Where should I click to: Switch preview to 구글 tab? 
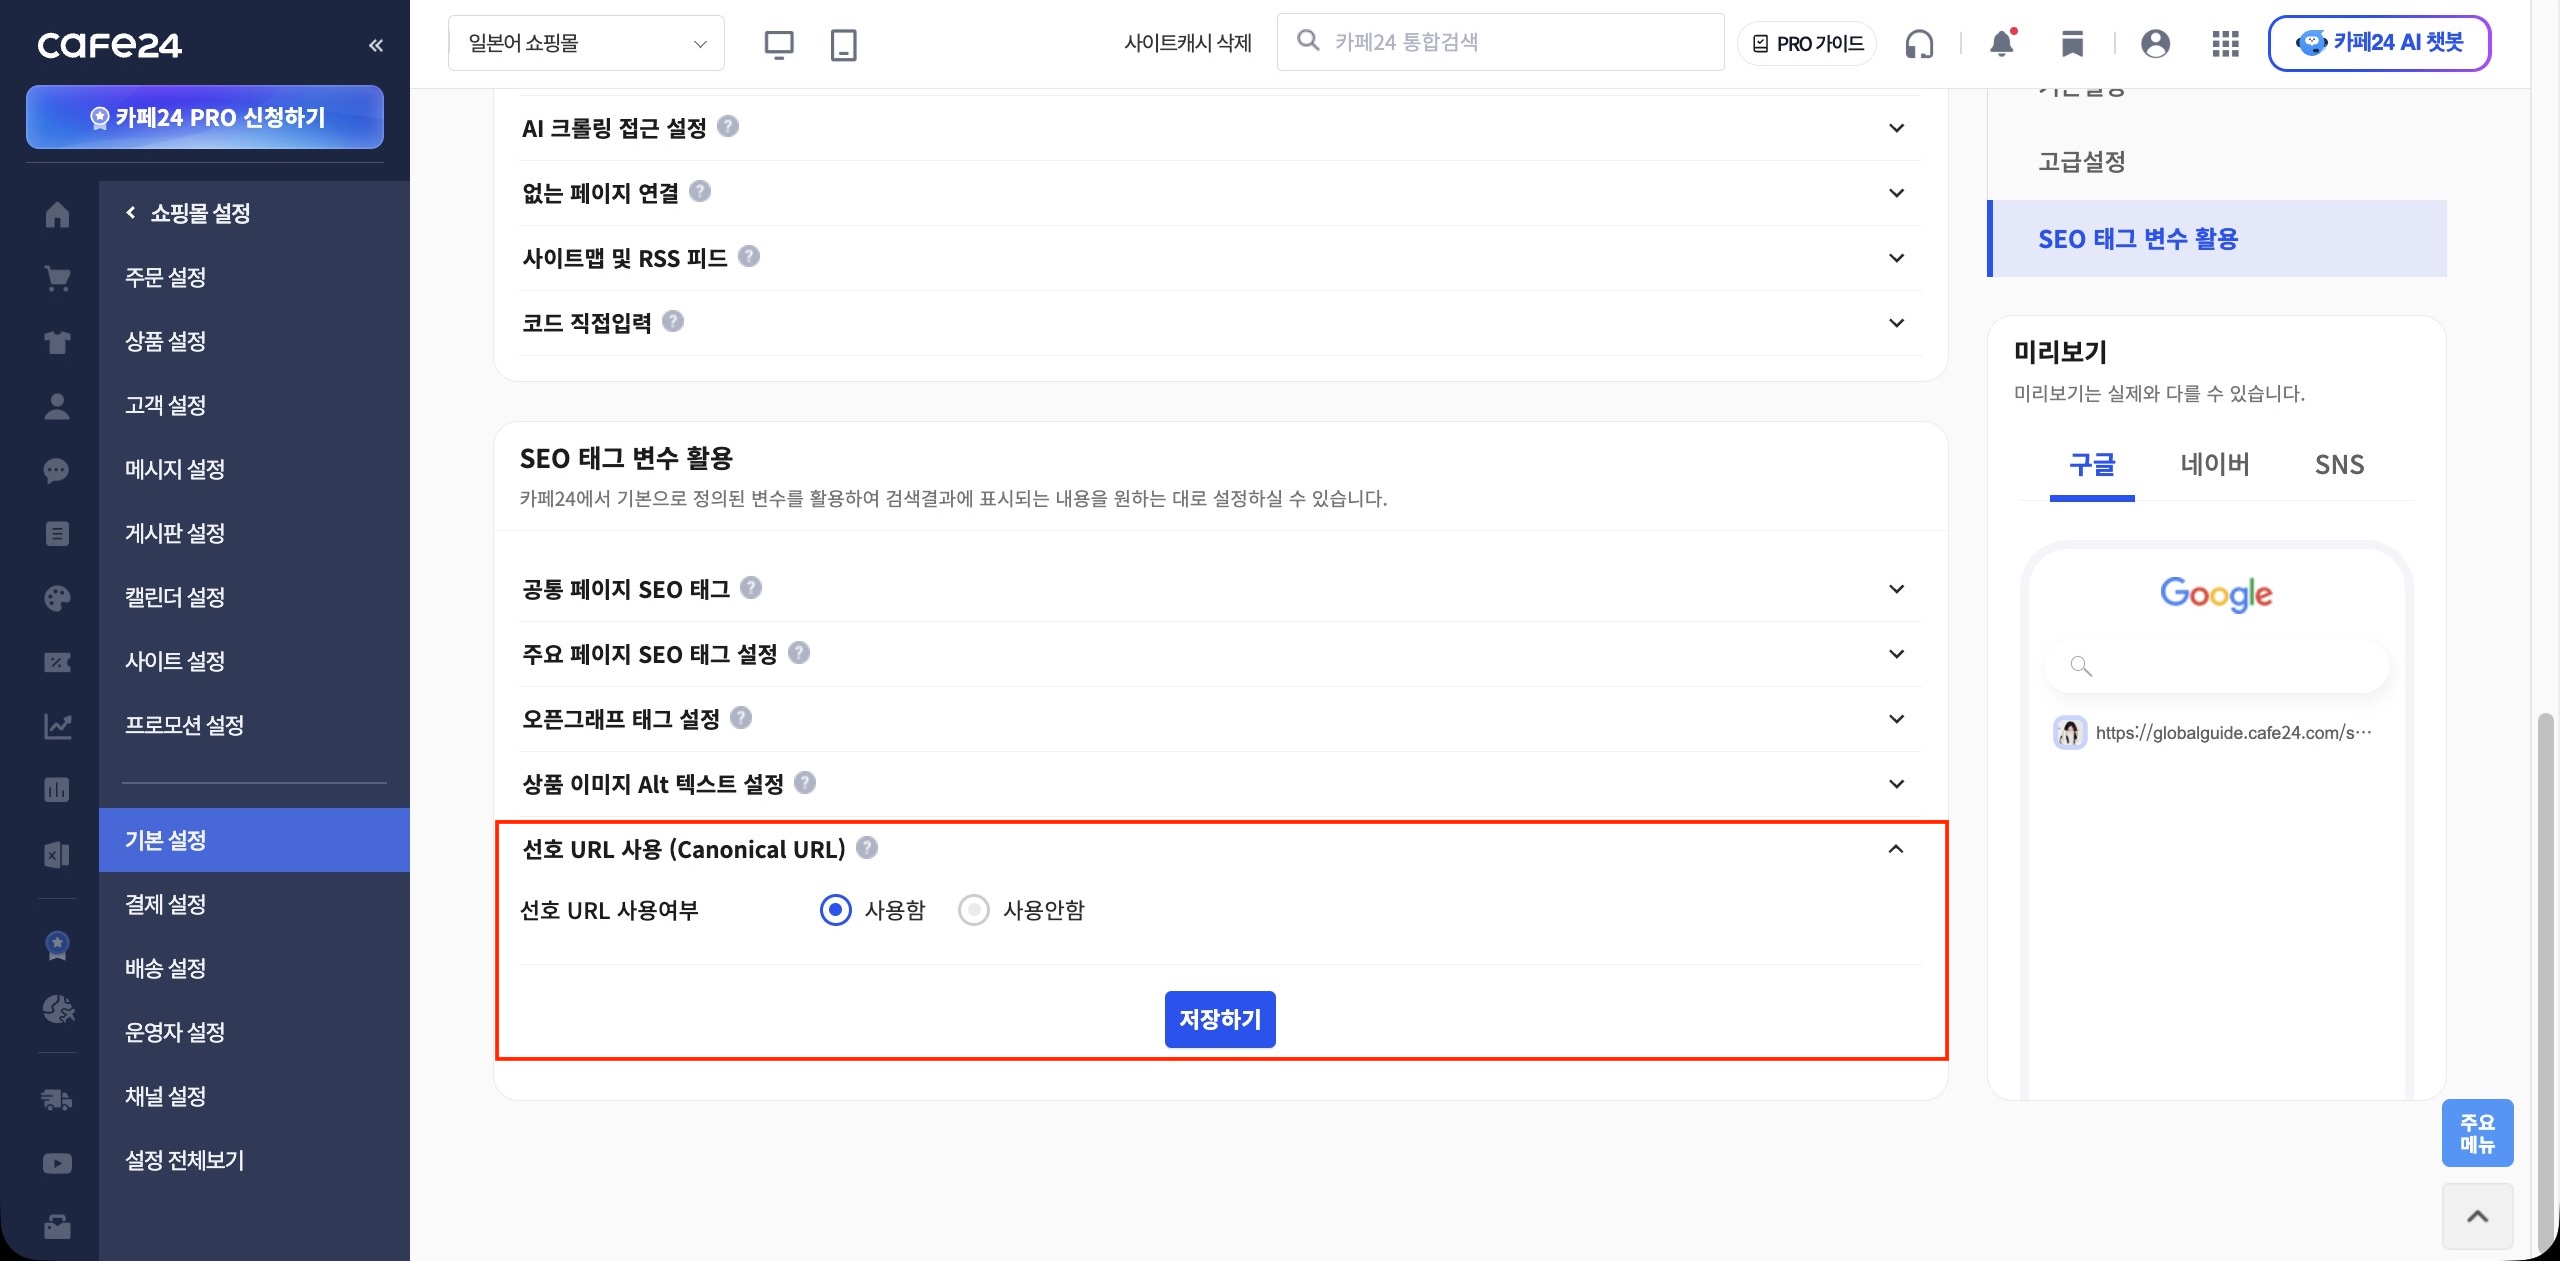[x=2092, y=465]
